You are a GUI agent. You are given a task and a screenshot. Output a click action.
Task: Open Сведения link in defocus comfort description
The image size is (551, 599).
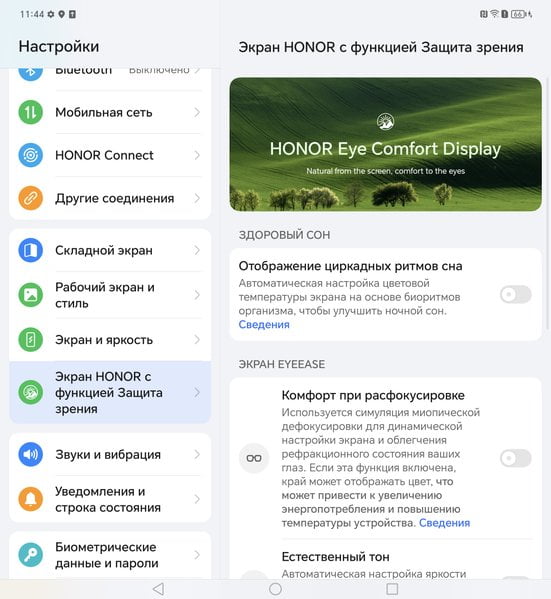pyautogui.click(x=444, y=523)
